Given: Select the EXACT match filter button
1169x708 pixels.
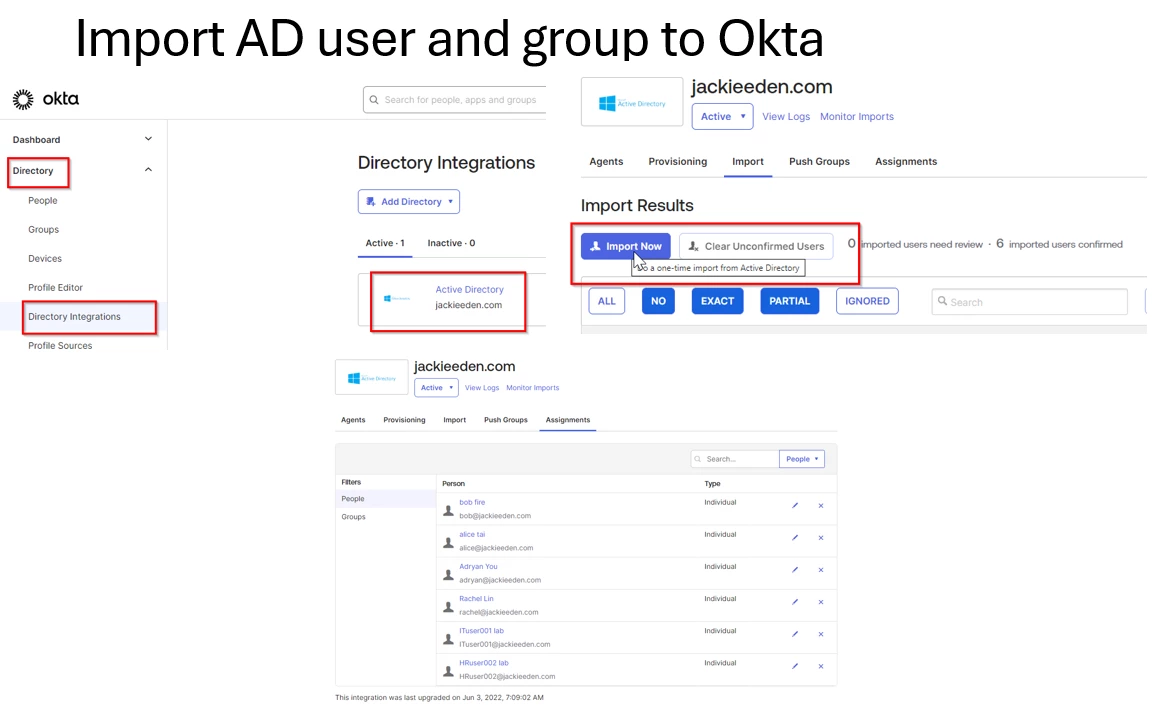Looking at the screenshot, I should pos(717,301).
